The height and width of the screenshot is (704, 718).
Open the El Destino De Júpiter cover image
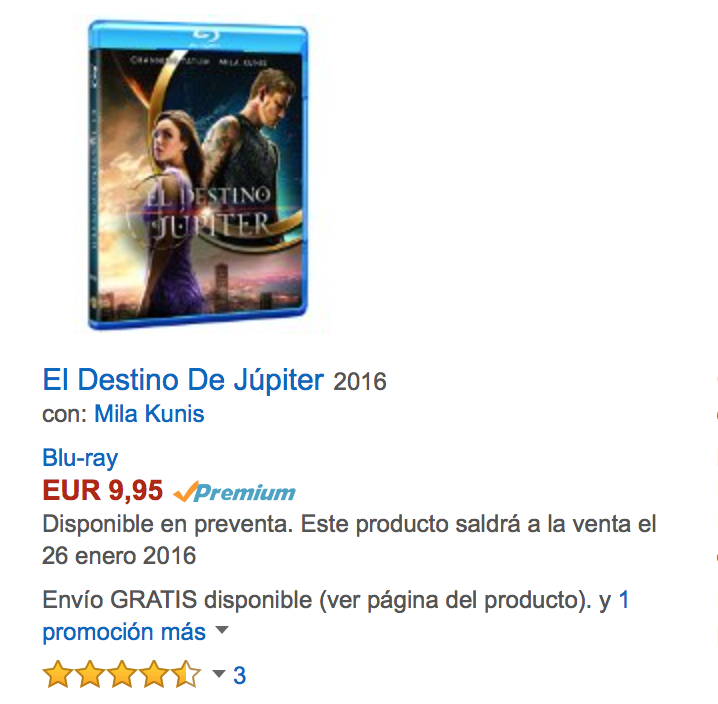pos(198,175)
